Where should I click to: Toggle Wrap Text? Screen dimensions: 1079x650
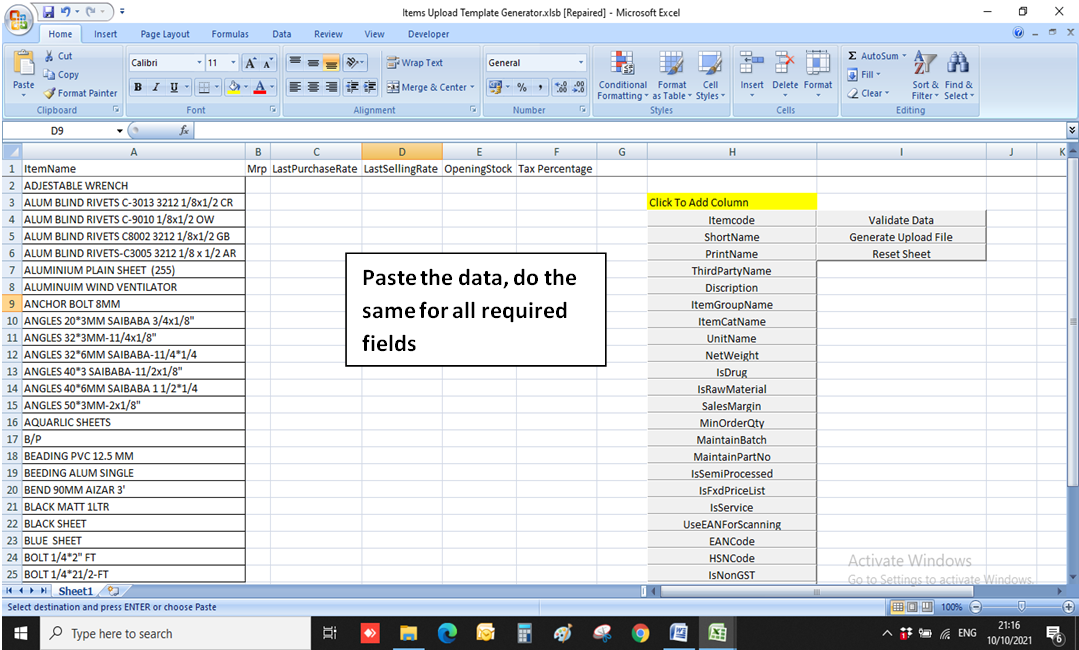click(420, 62)
